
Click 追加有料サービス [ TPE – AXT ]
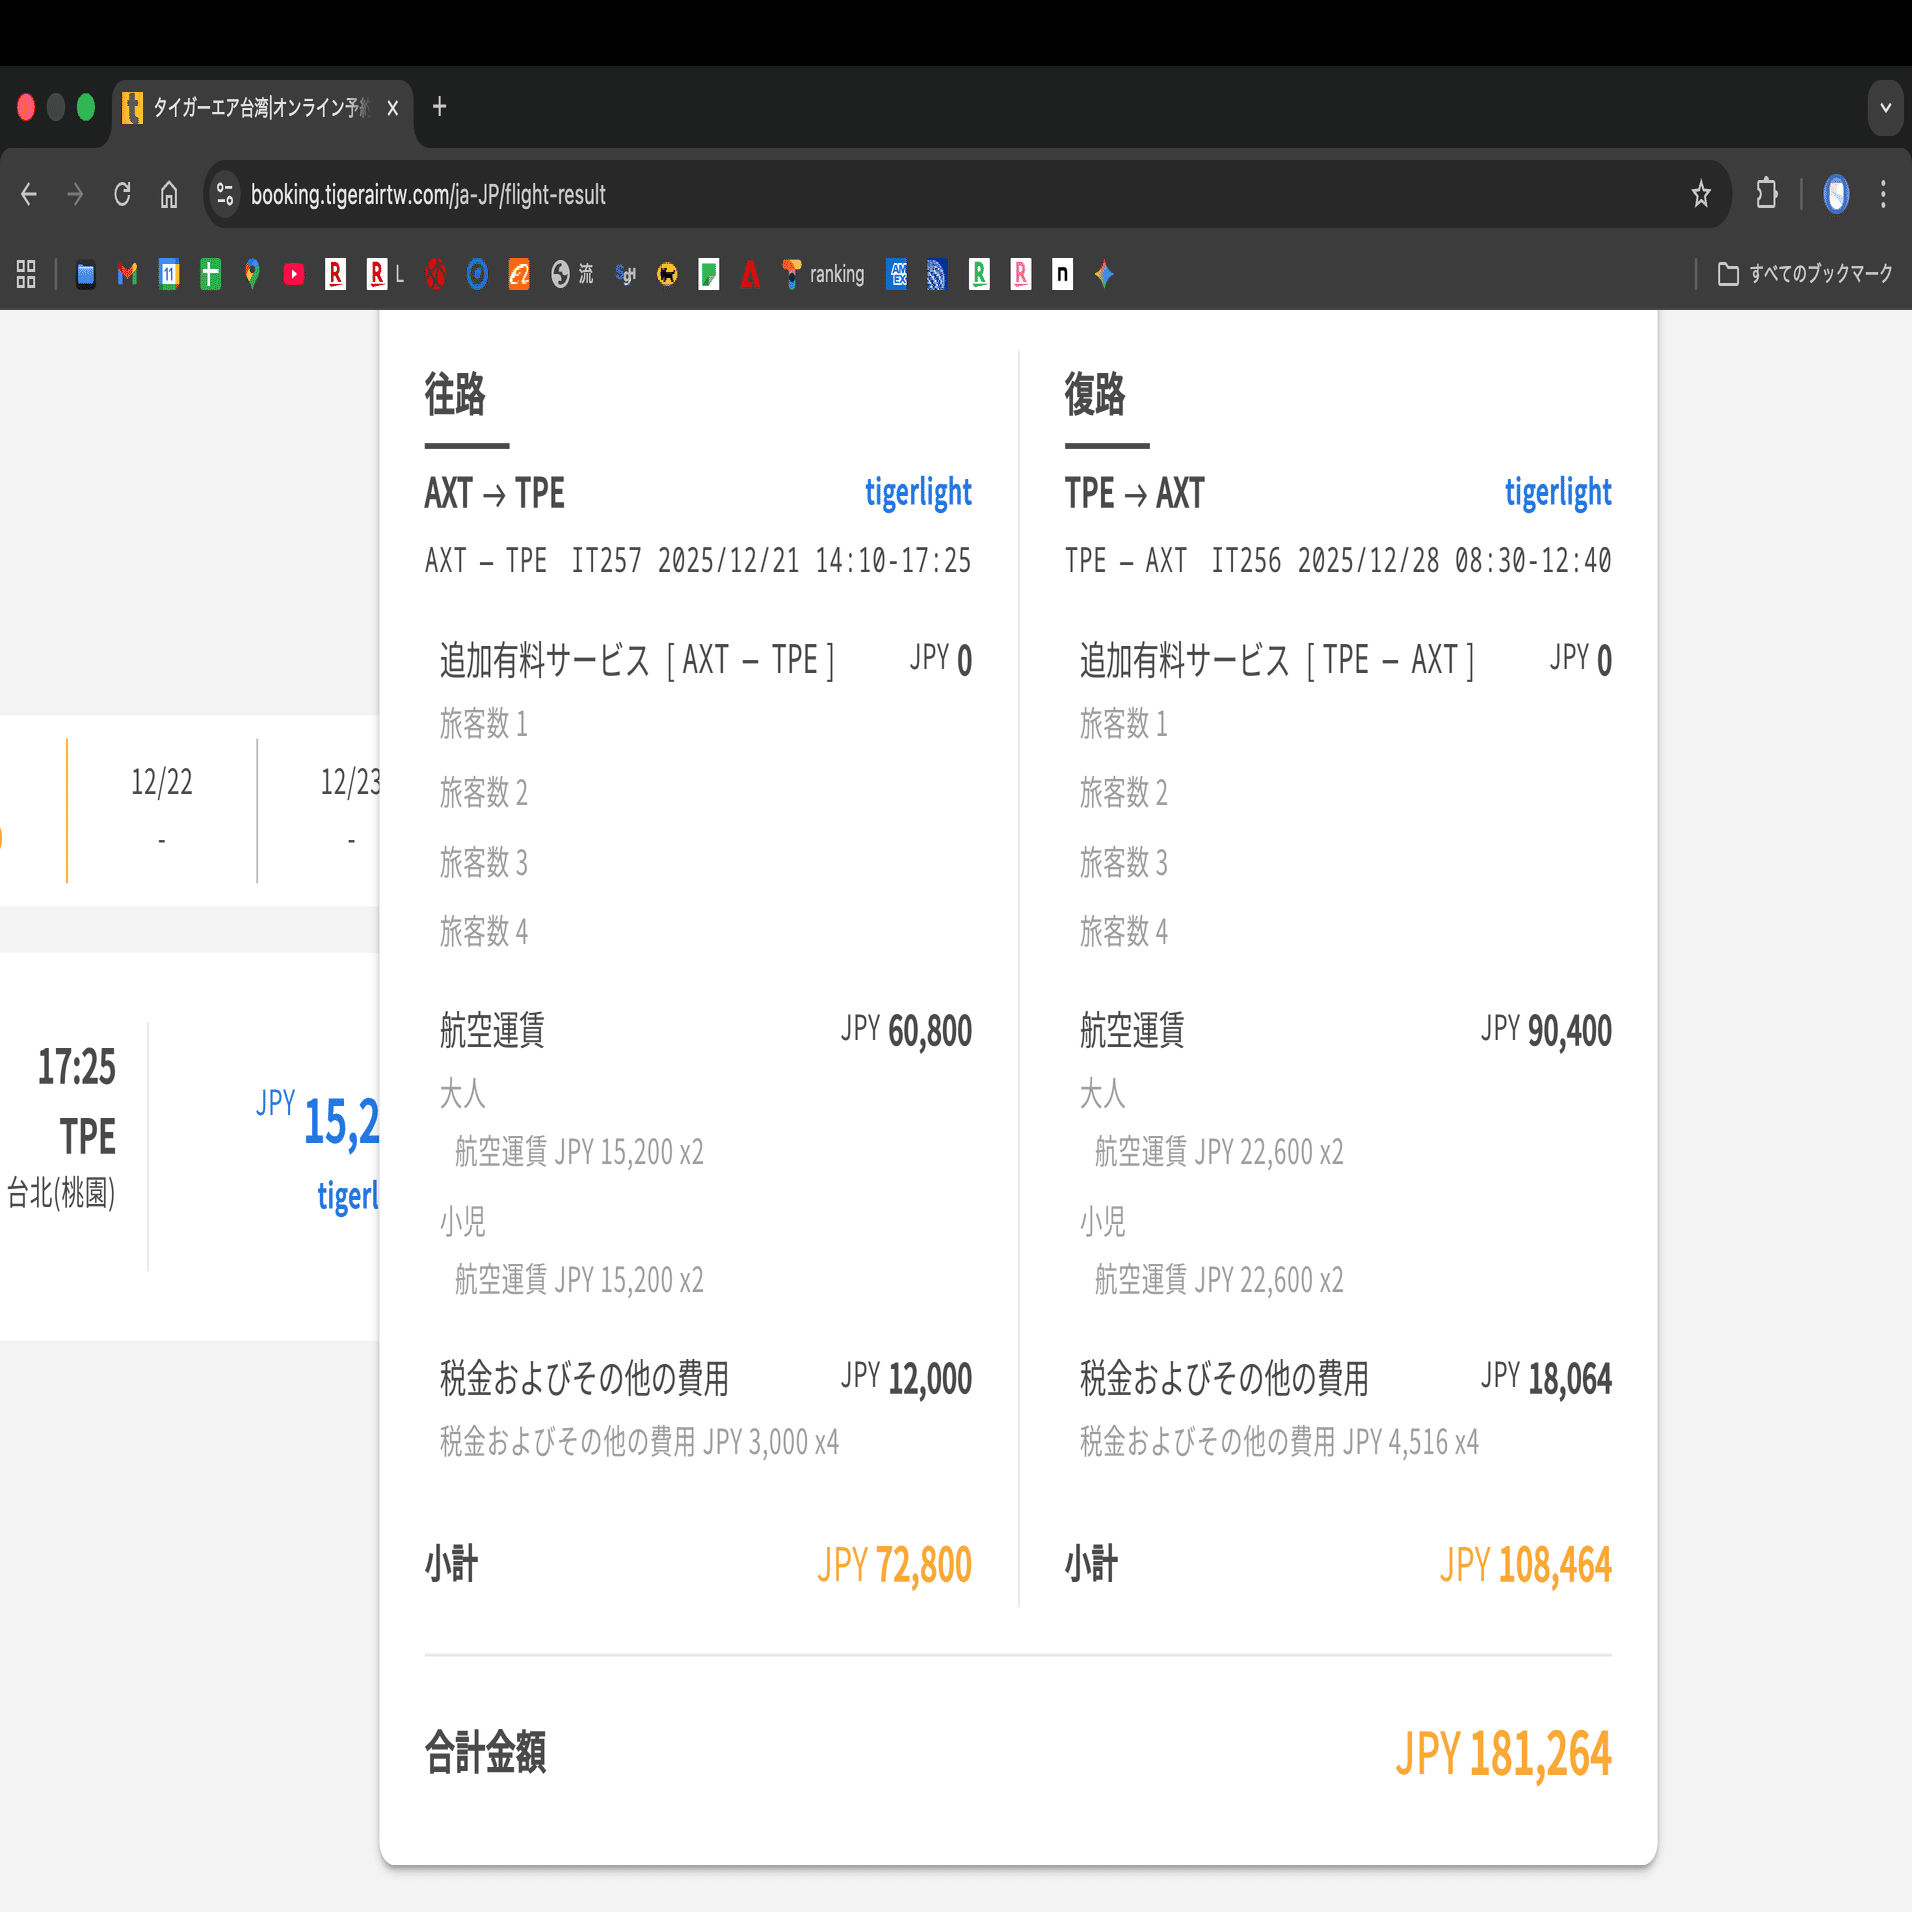[1277, 660]
